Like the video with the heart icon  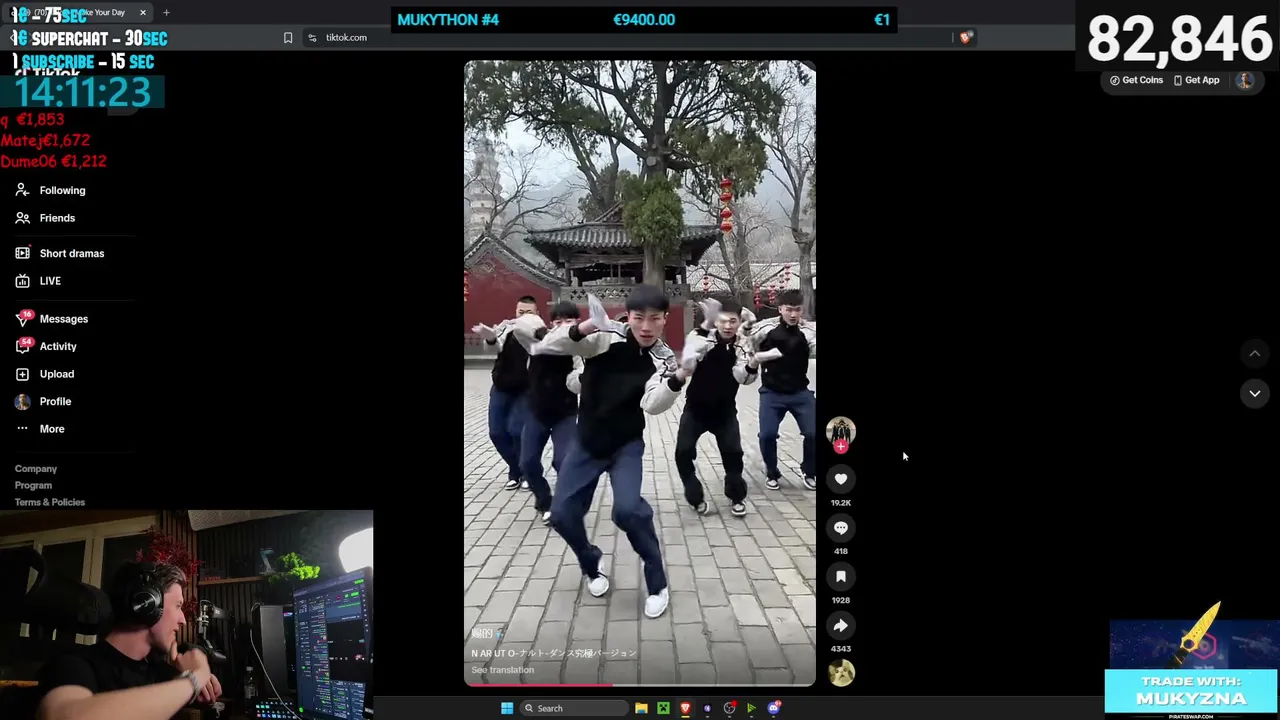point(841,479)
